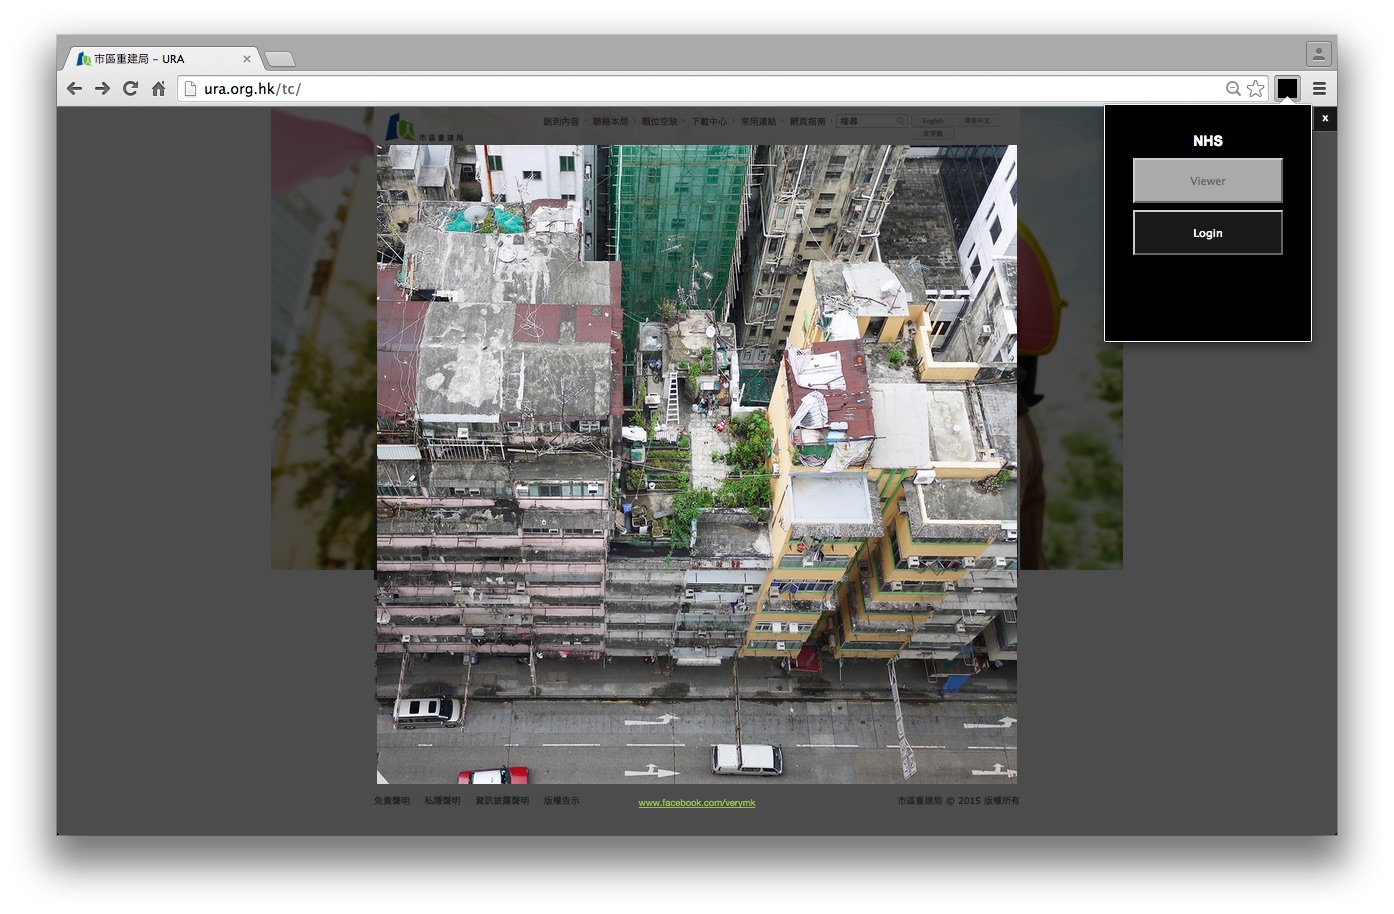This screenshot has height=914, width=1394.
Task: Open the Chrome hamburger menu
Action: (x=1319, y=89)
